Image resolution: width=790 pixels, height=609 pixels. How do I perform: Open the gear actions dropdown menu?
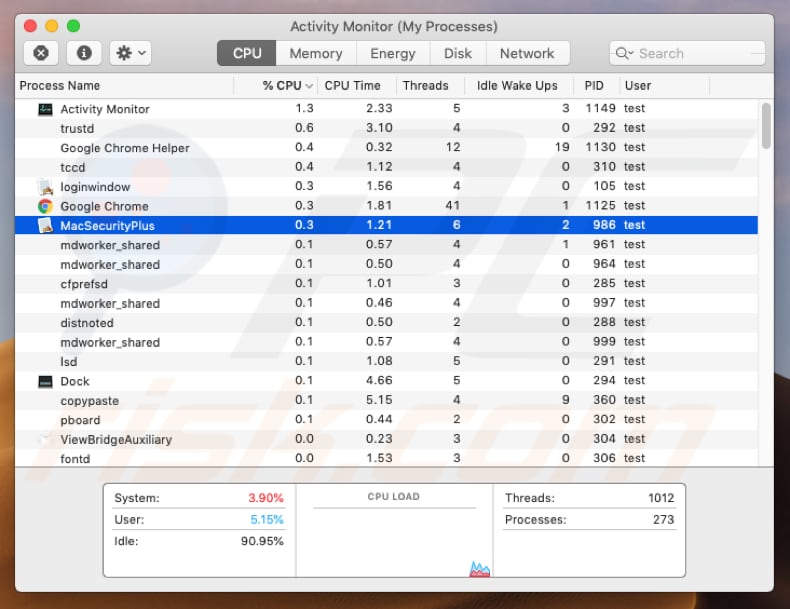point(130,53)
